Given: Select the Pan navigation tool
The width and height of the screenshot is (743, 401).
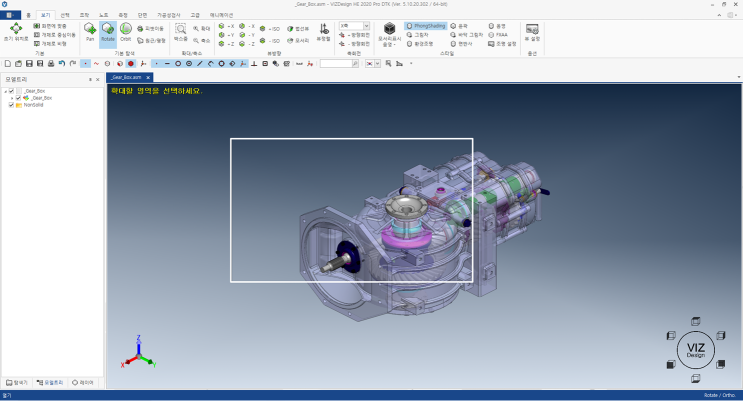Looking at the screenshot, I should click(90, 32).
